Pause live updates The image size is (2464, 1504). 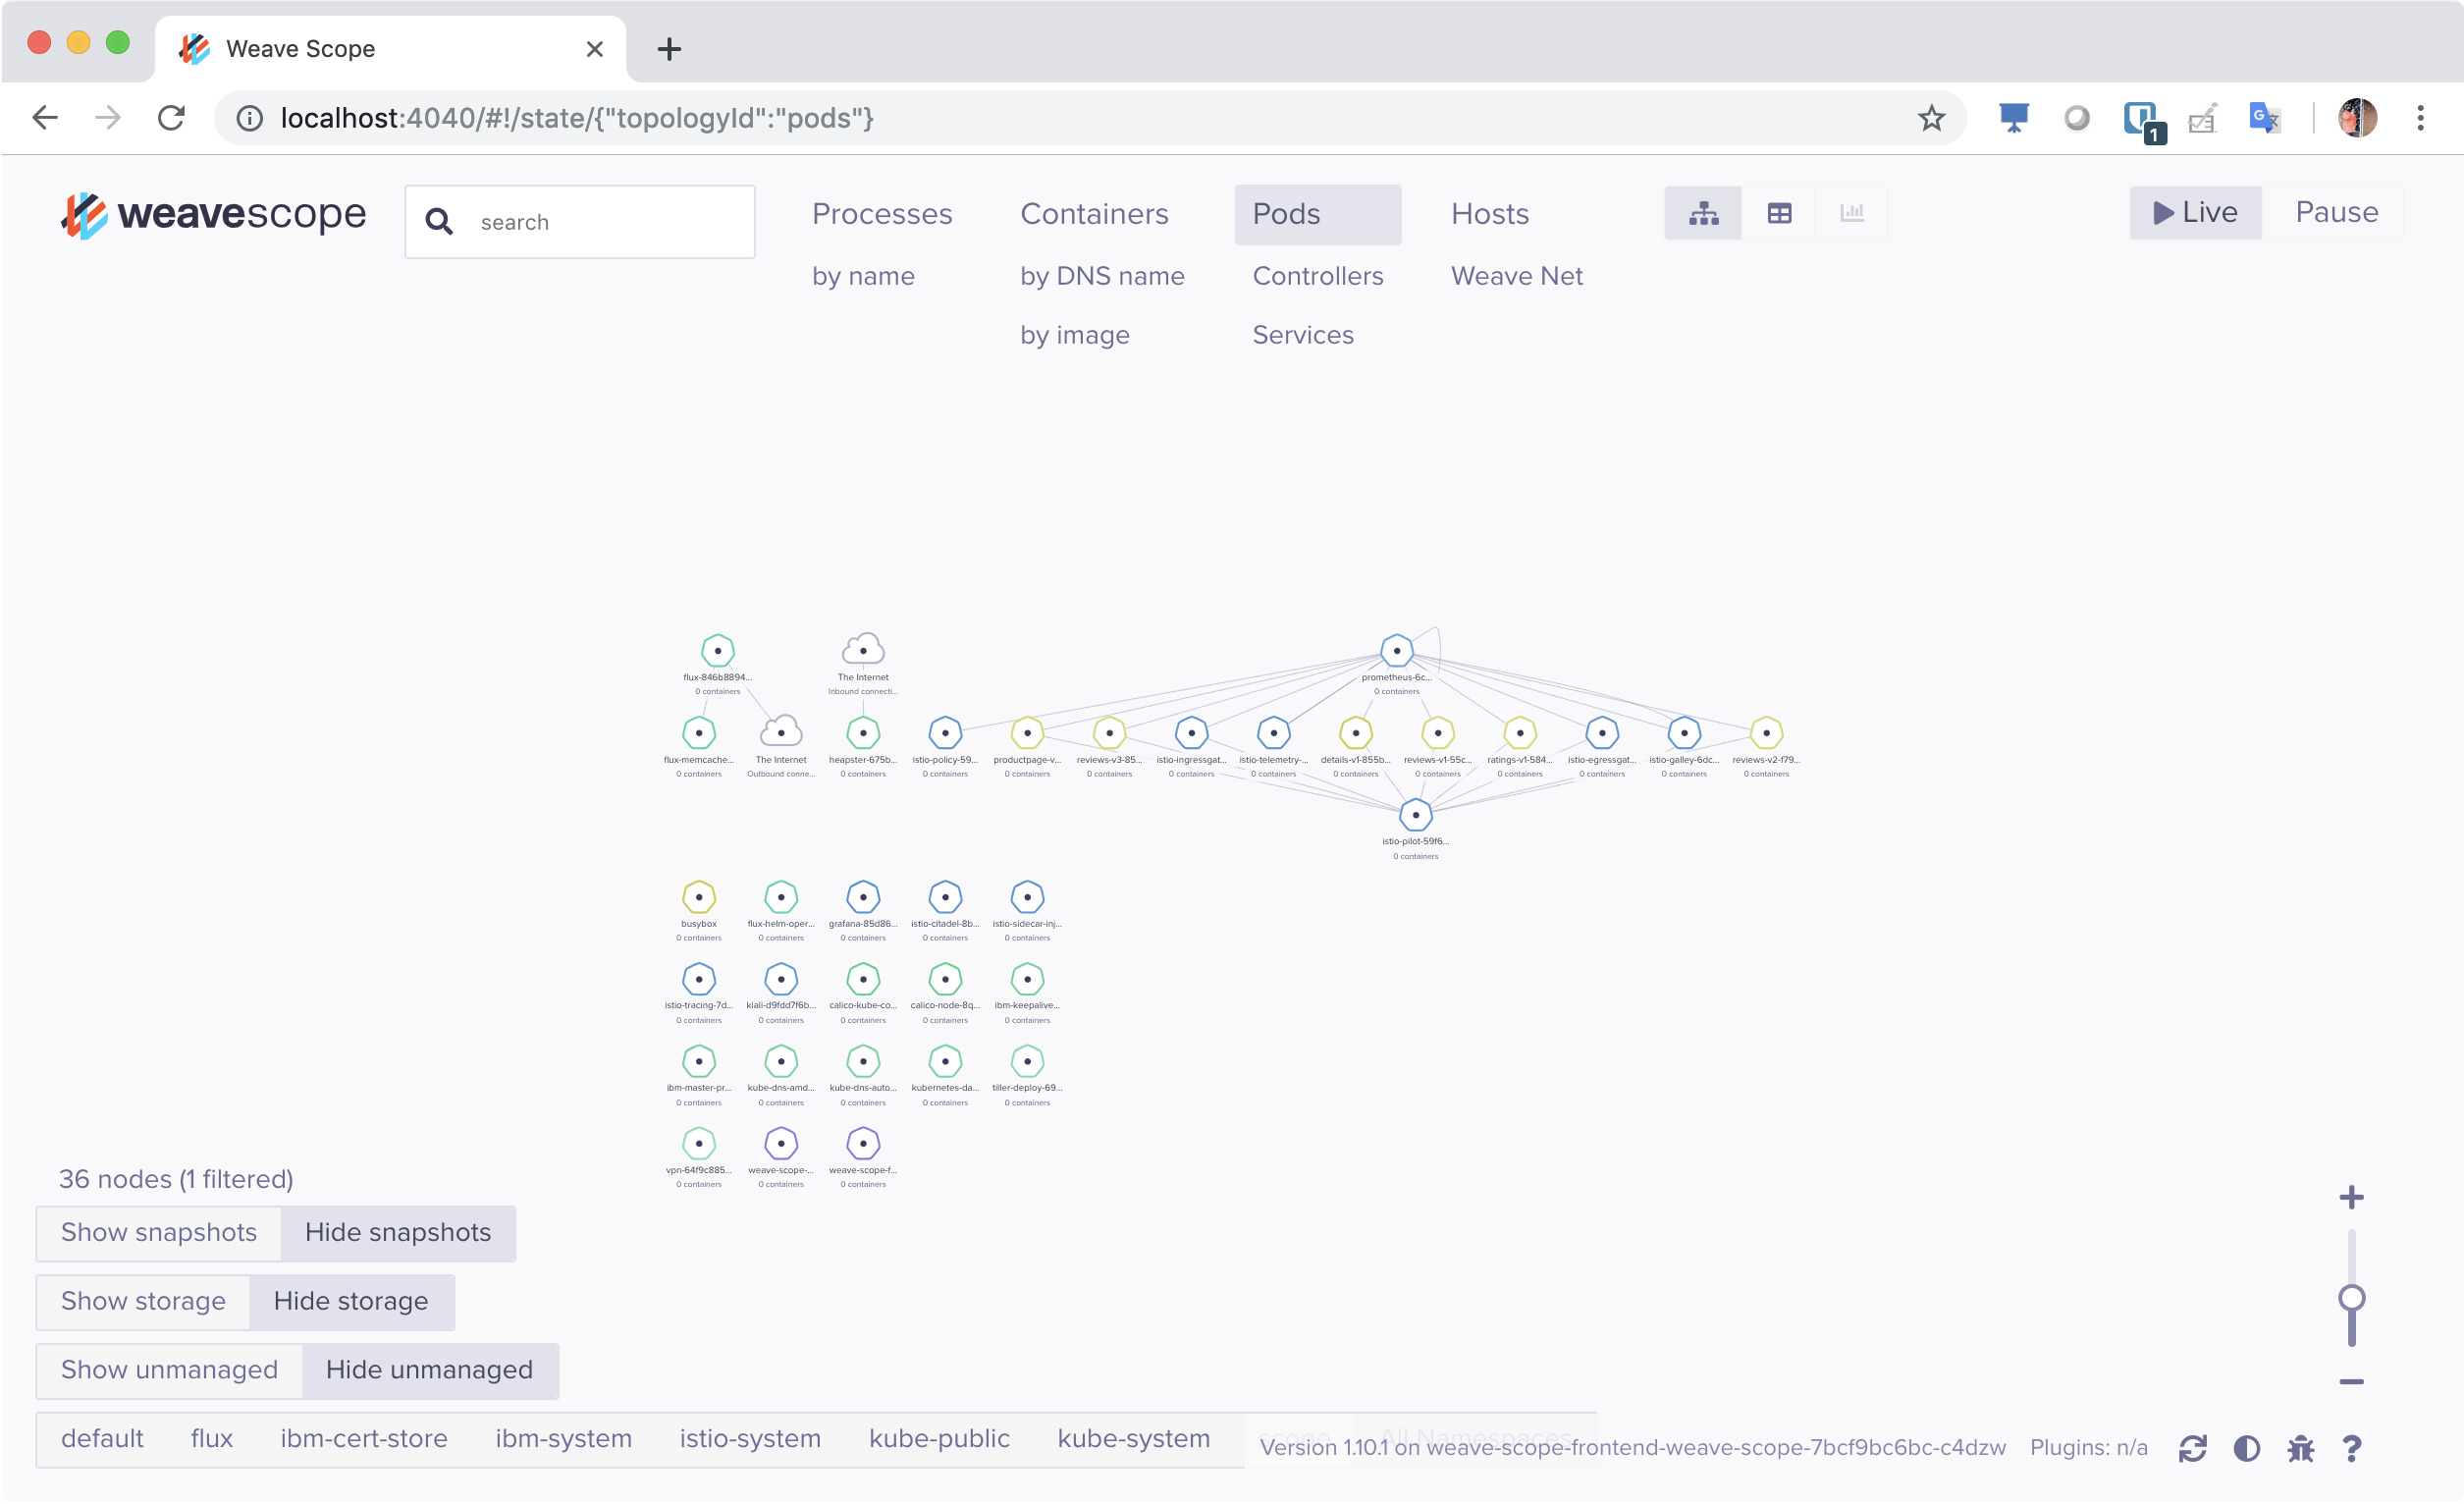(x=2336, y=212)
